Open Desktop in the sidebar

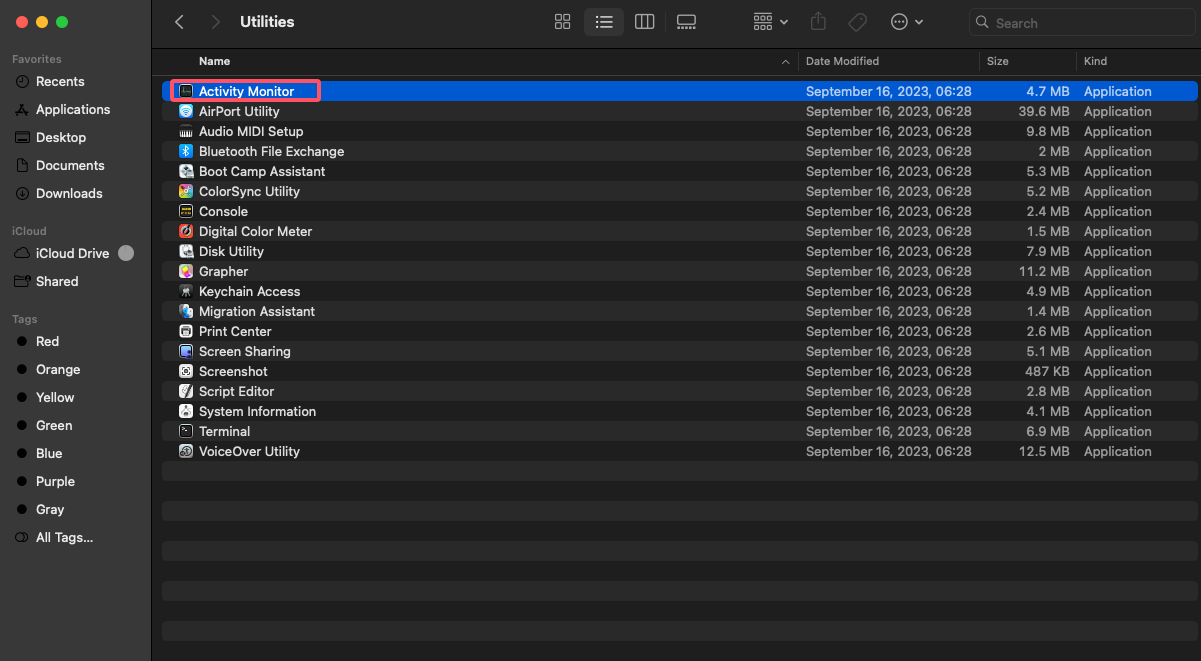[x=61, y=137]
